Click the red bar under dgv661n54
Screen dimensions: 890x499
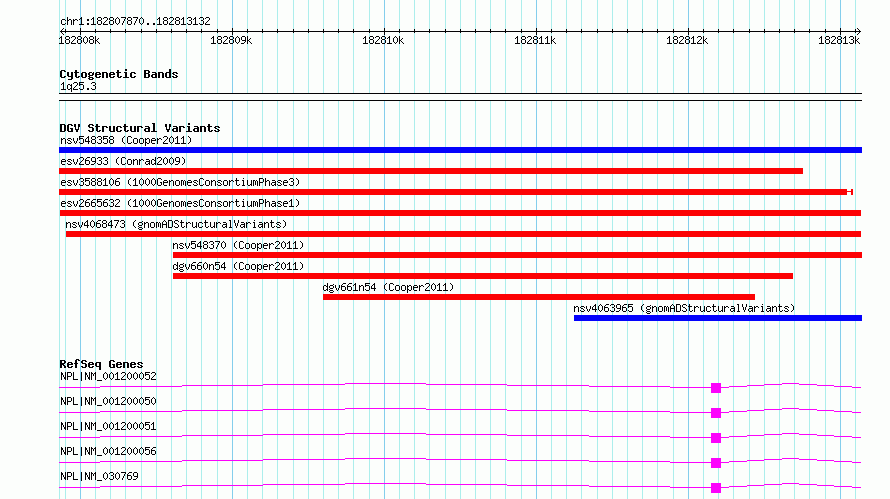(x=539, y=297)
